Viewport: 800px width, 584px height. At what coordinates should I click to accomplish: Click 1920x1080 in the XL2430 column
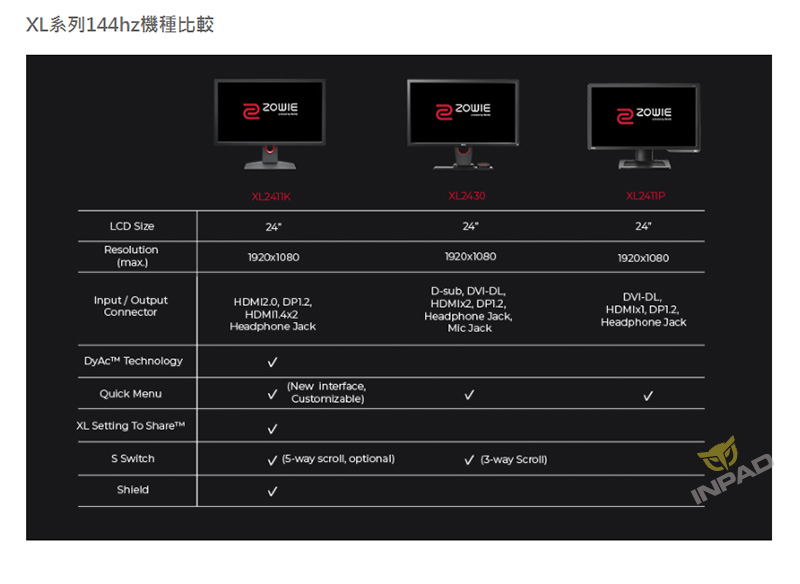[470, 256]
